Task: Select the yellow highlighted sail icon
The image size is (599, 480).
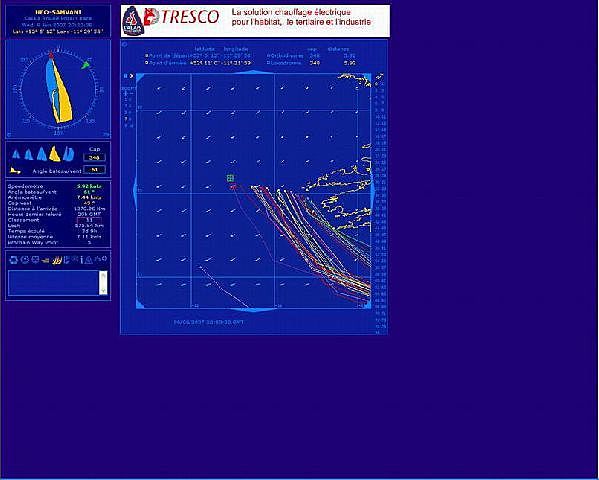Action: pos(55,154)
